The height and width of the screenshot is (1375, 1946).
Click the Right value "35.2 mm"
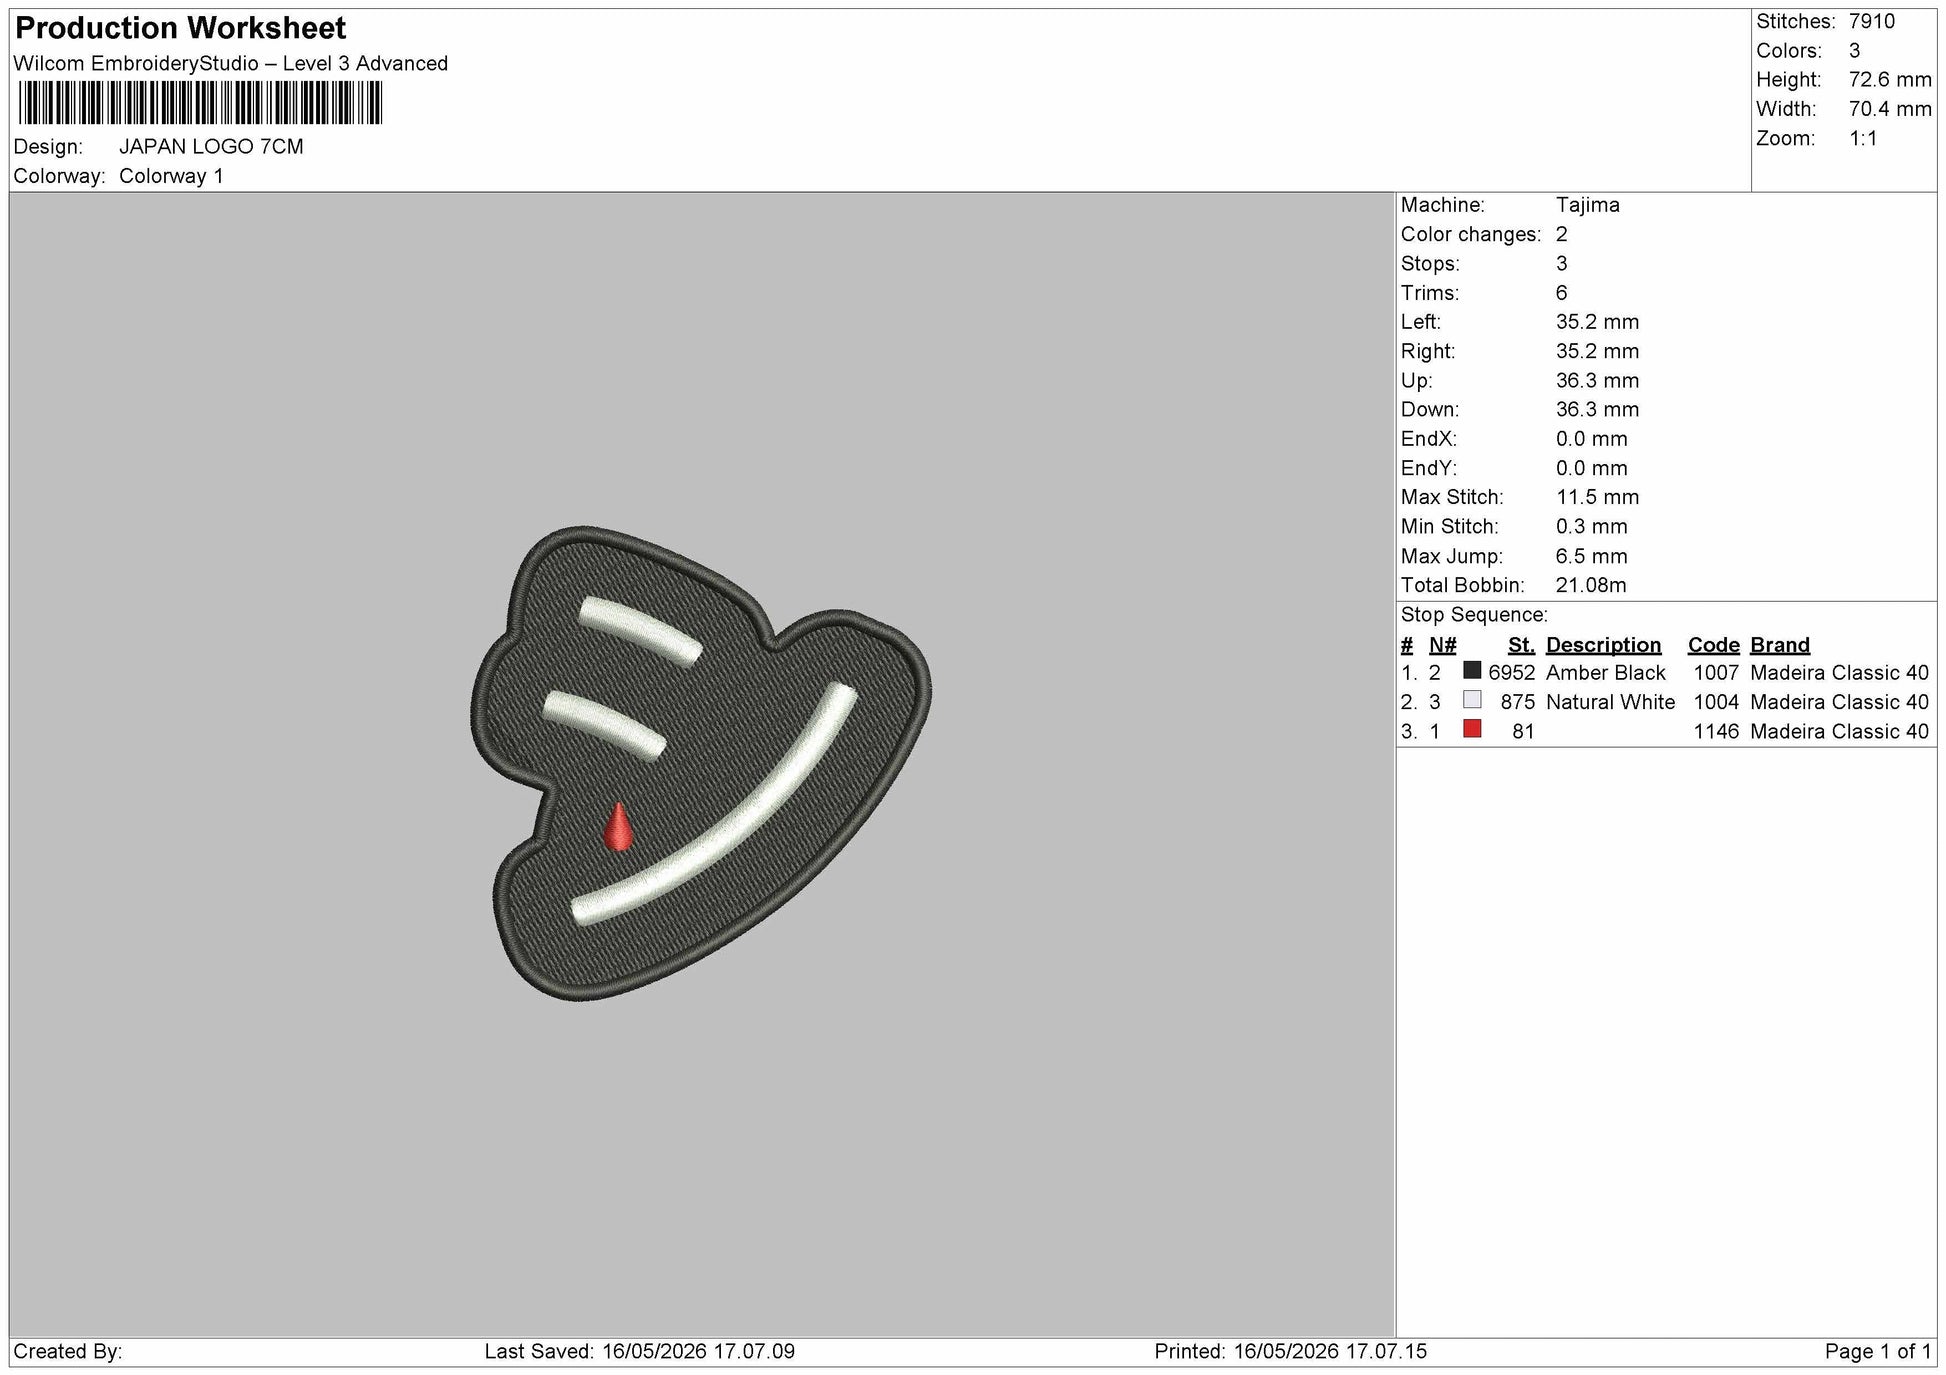tap(1597, 352)
